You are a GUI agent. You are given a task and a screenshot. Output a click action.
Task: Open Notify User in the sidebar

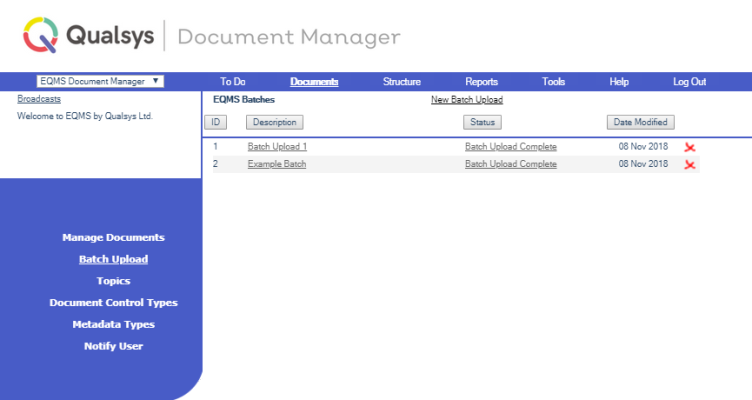113,346
